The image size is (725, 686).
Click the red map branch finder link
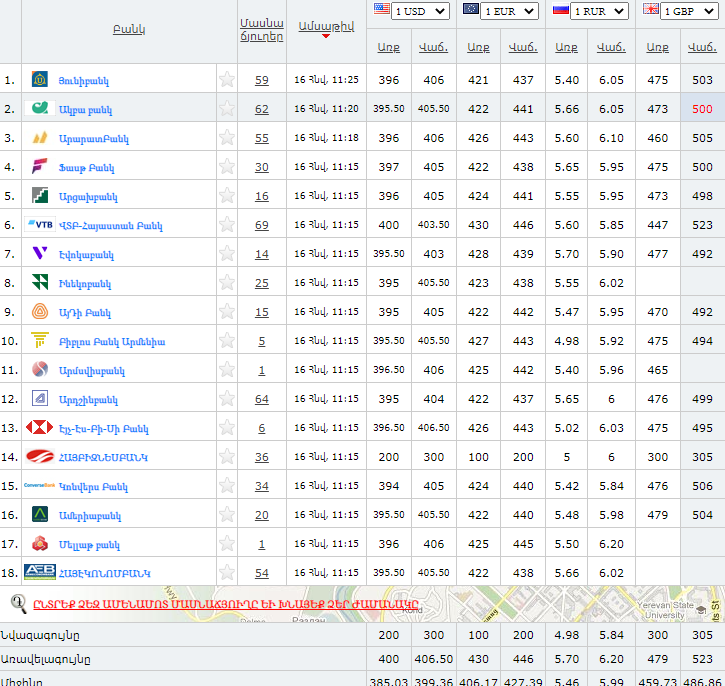click(226, 604)
